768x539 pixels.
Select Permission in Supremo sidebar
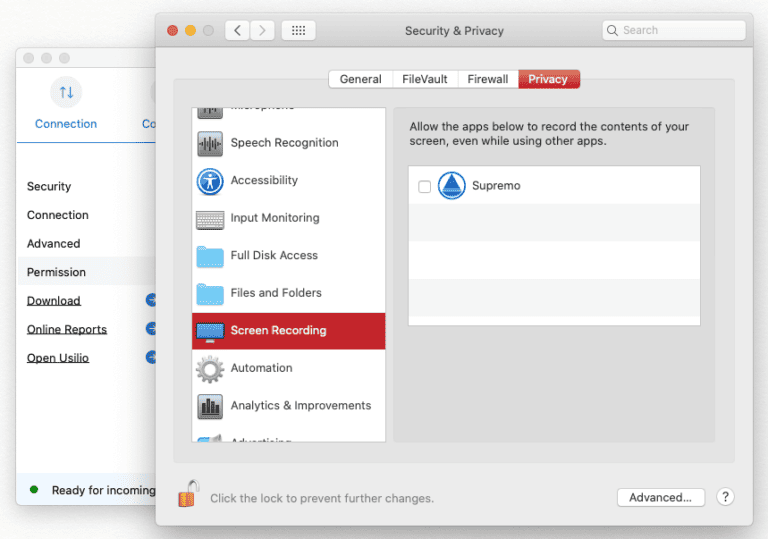[x=87, y=272]
